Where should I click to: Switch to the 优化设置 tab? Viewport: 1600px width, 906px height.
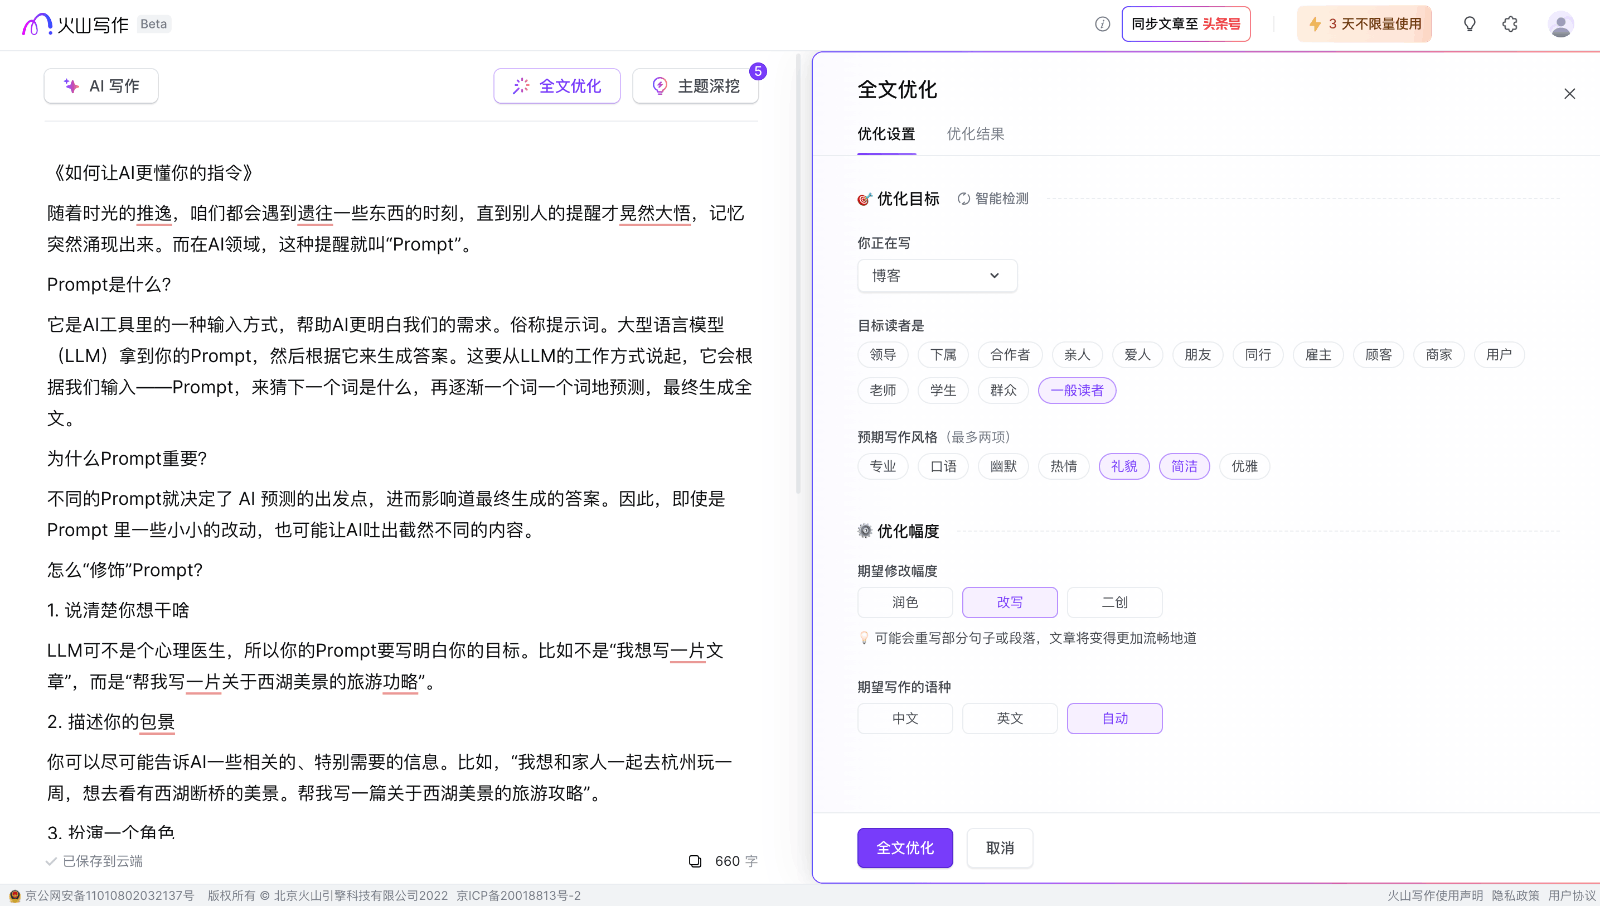click(886, 134)
